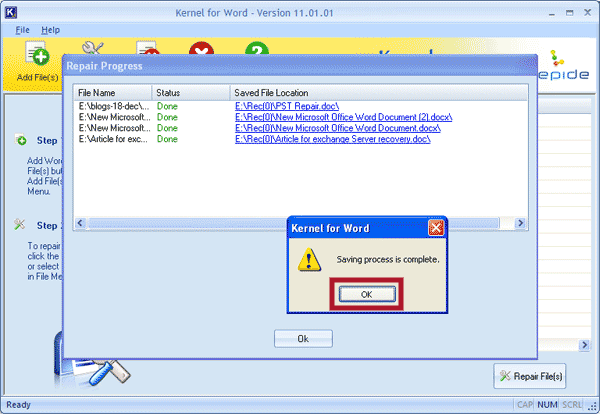600x414 pixels.
Task: Minimize the Kernel for Word window
Action: [551, 13]
